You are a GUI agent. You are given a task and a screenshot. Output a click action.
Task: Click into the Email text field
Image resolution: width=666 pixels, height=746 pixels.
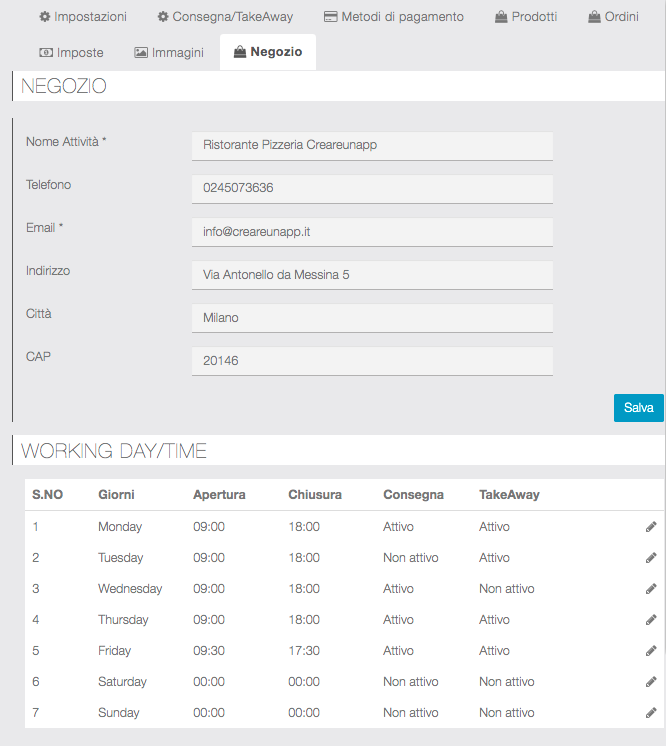(x=372, y=231)
